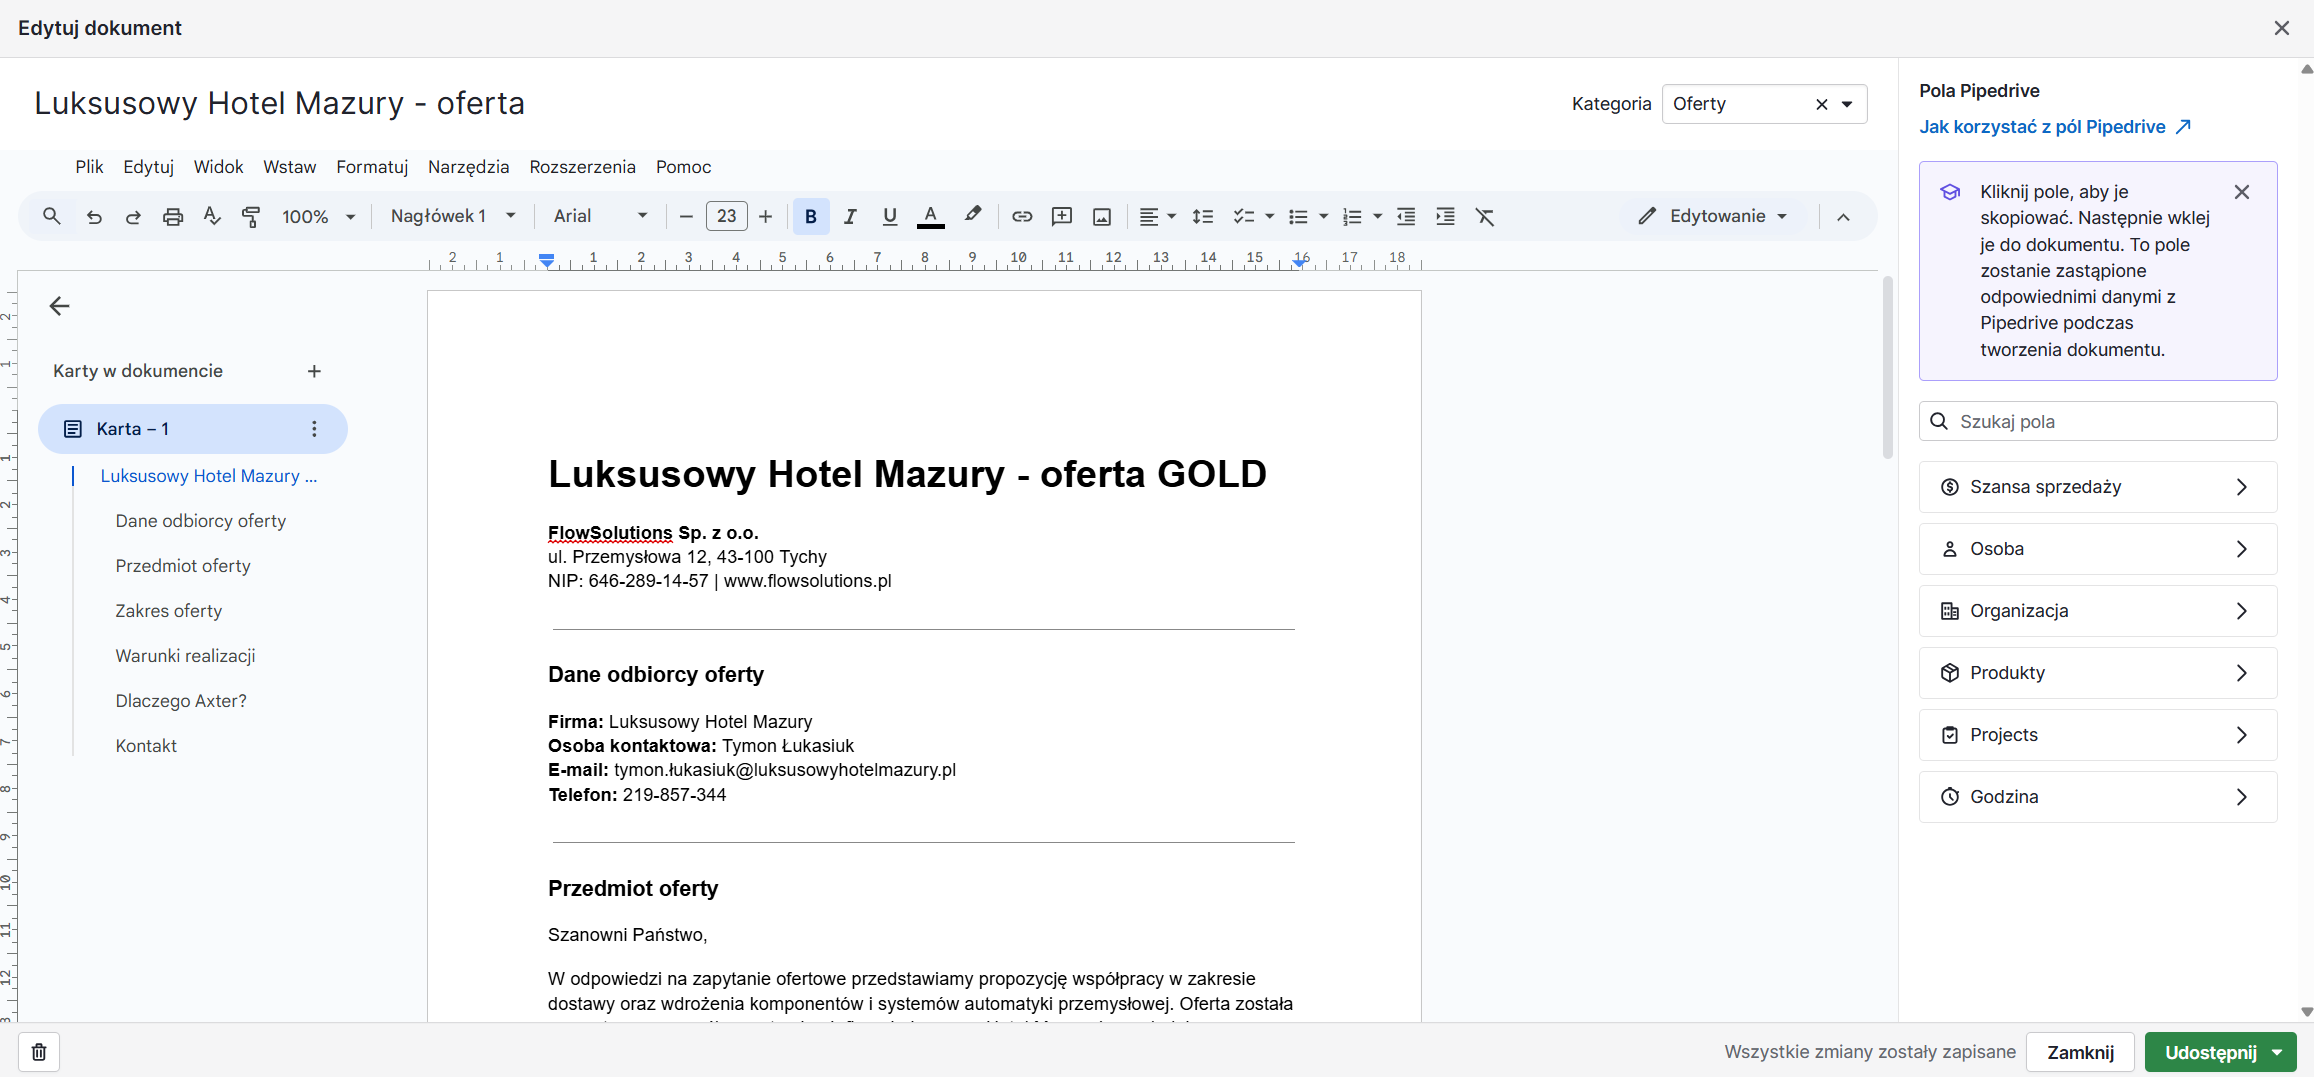
Task: Open the highlight color marker
Action: point(972,216)
